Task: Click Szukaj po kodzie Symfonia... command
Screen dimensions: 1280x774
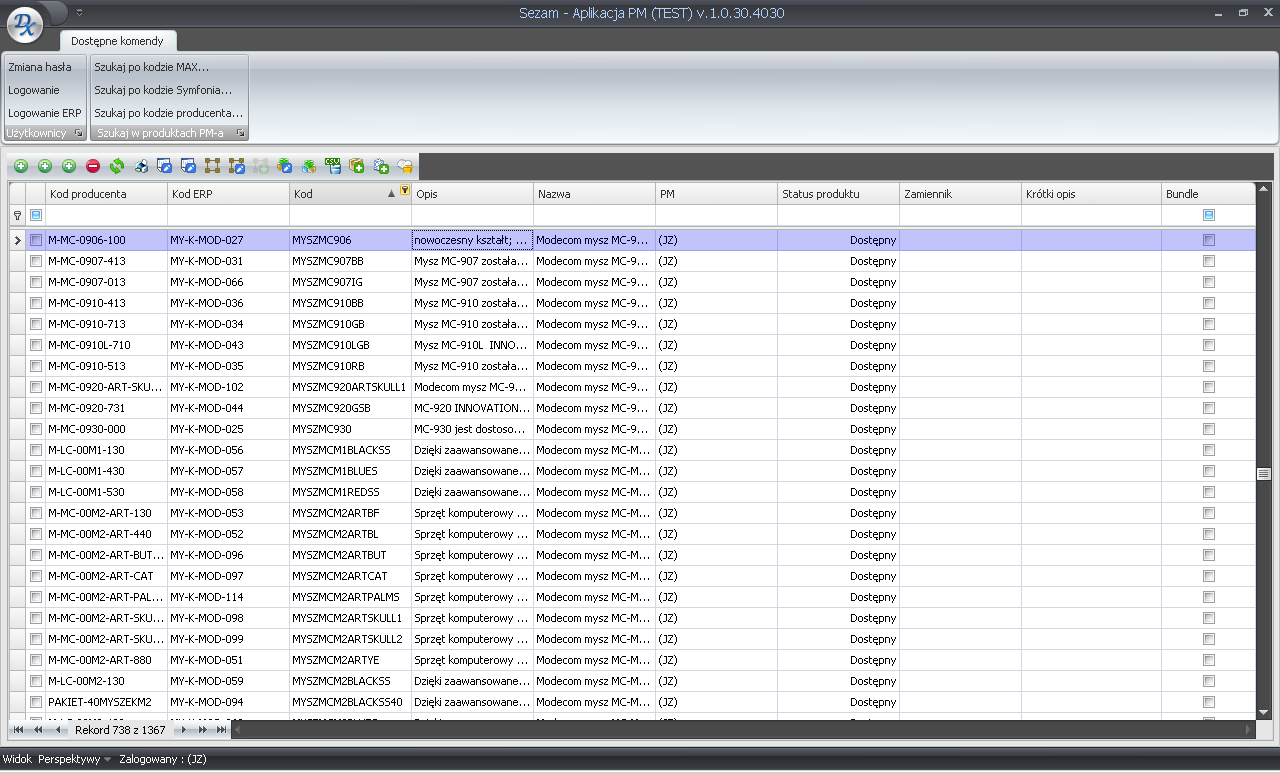Action: [x=163, y=90]
